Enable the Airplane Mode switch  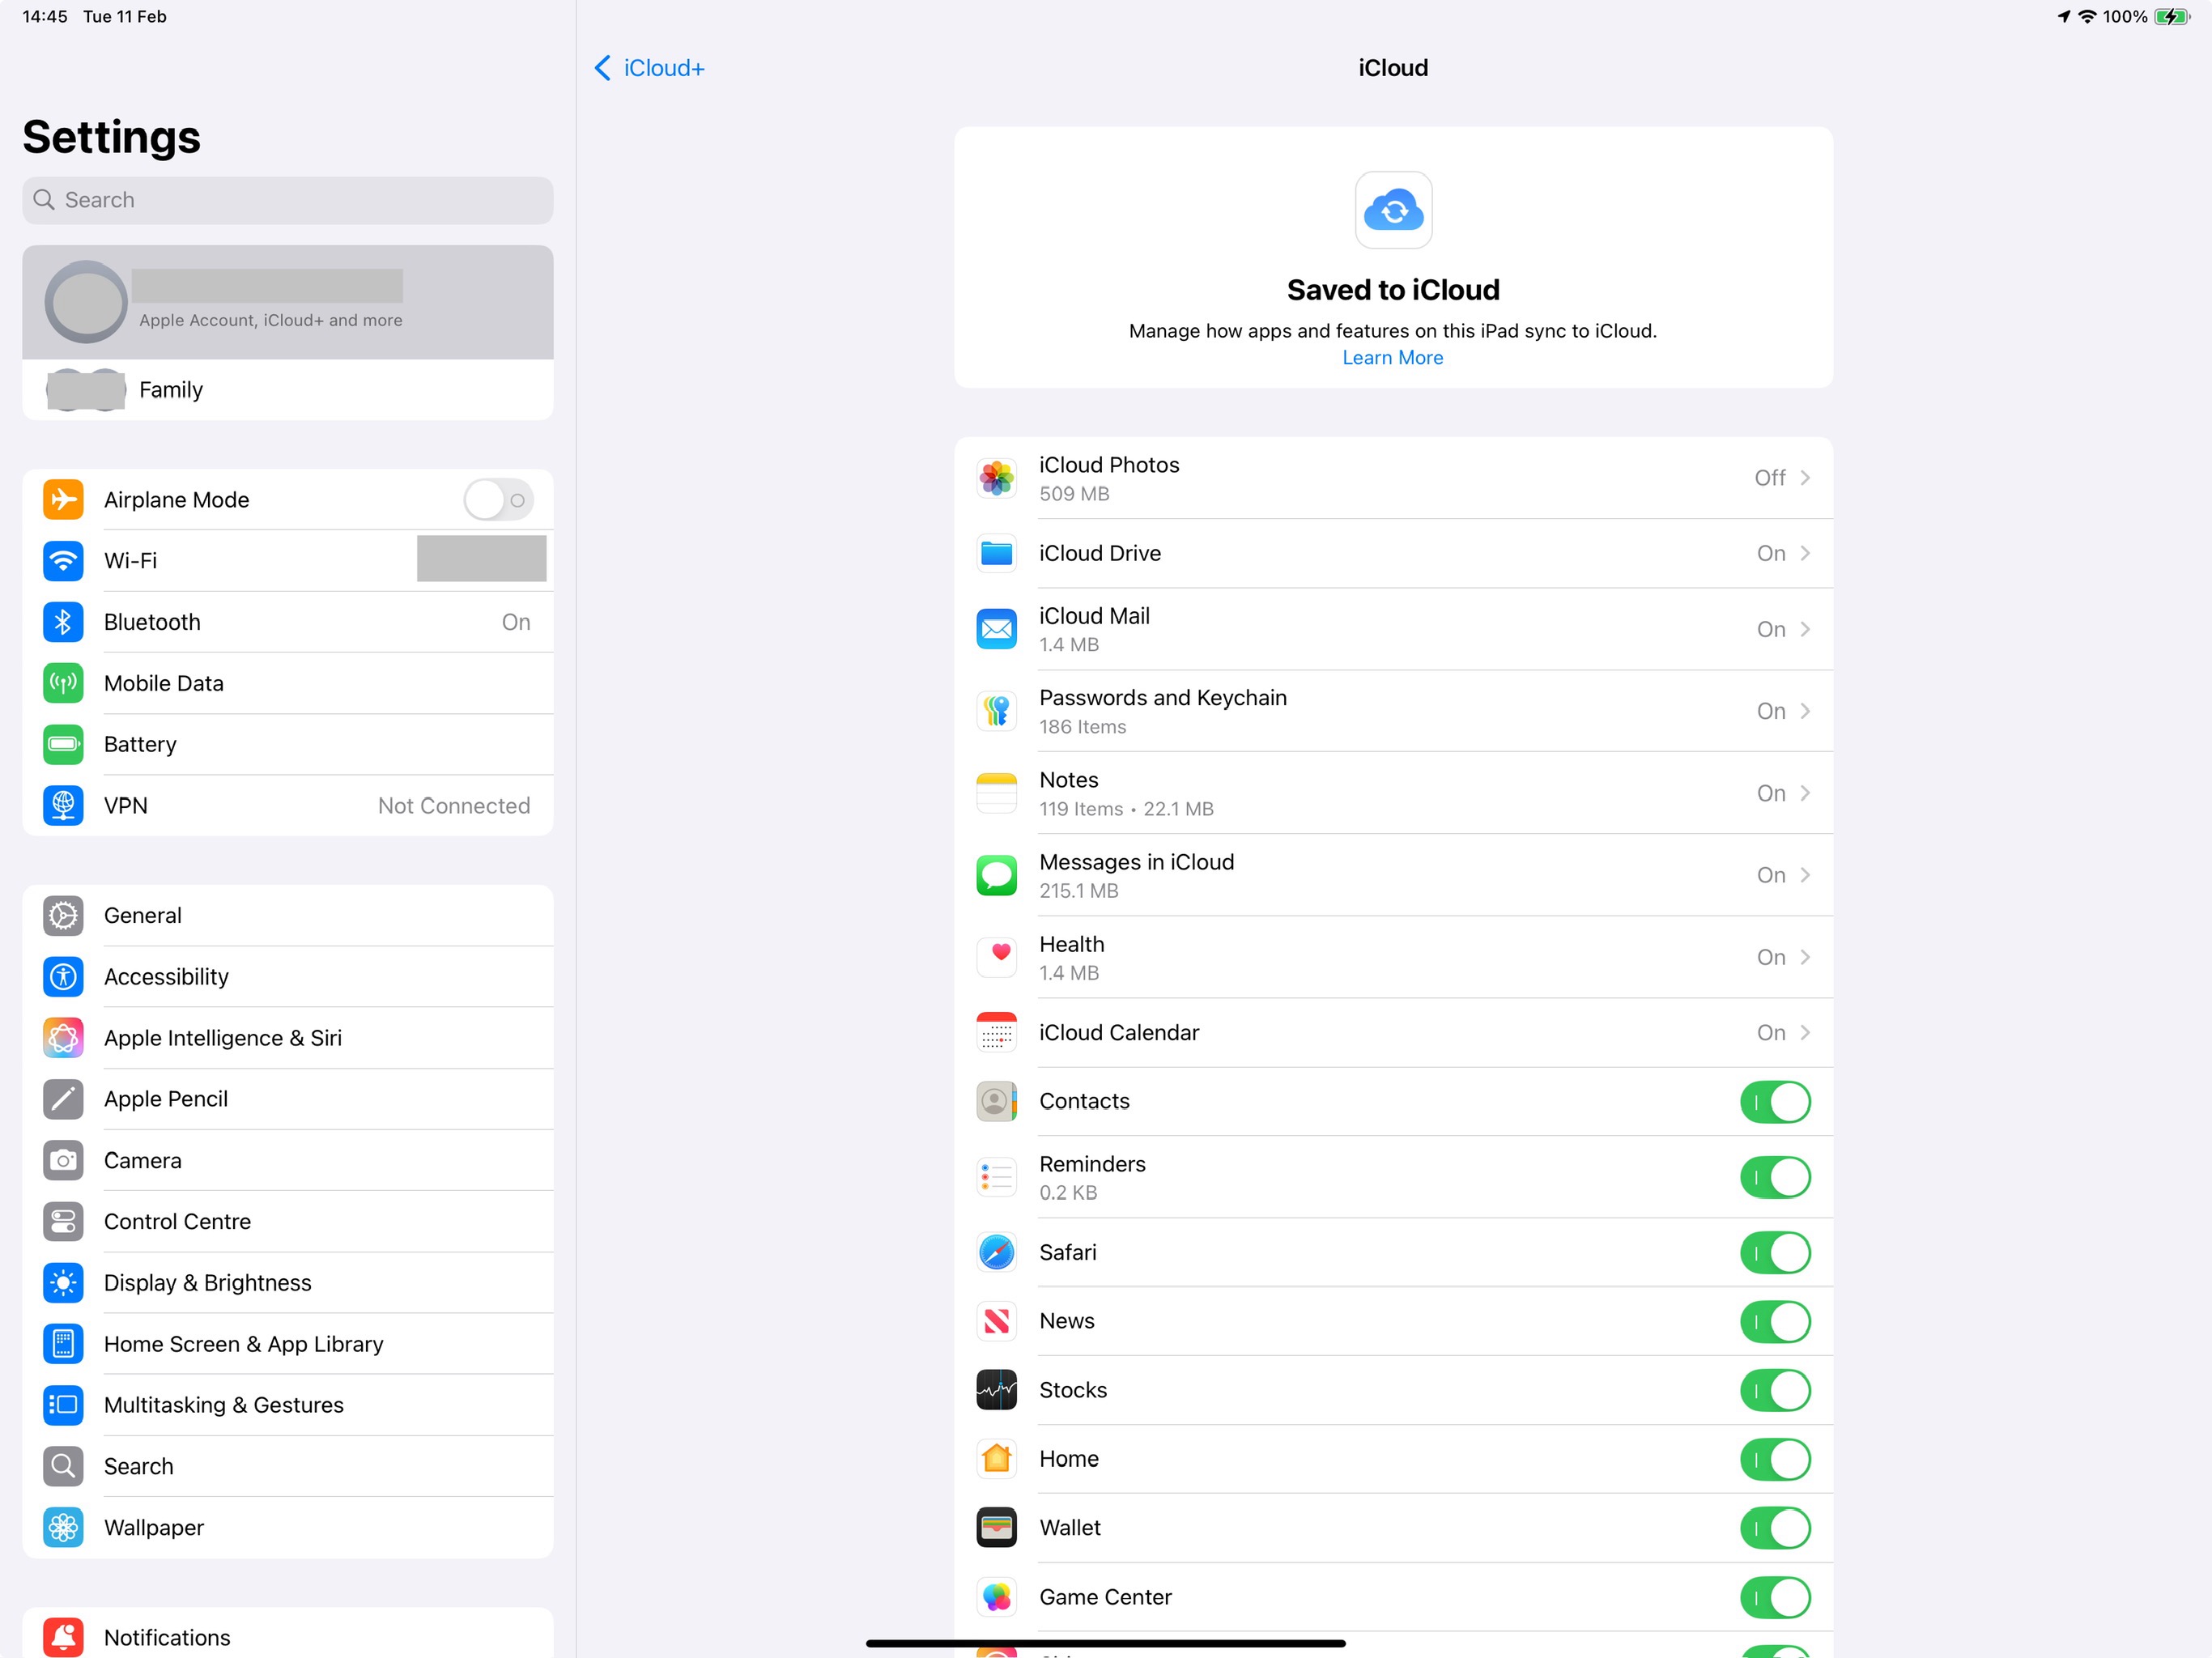click(498, 500)
